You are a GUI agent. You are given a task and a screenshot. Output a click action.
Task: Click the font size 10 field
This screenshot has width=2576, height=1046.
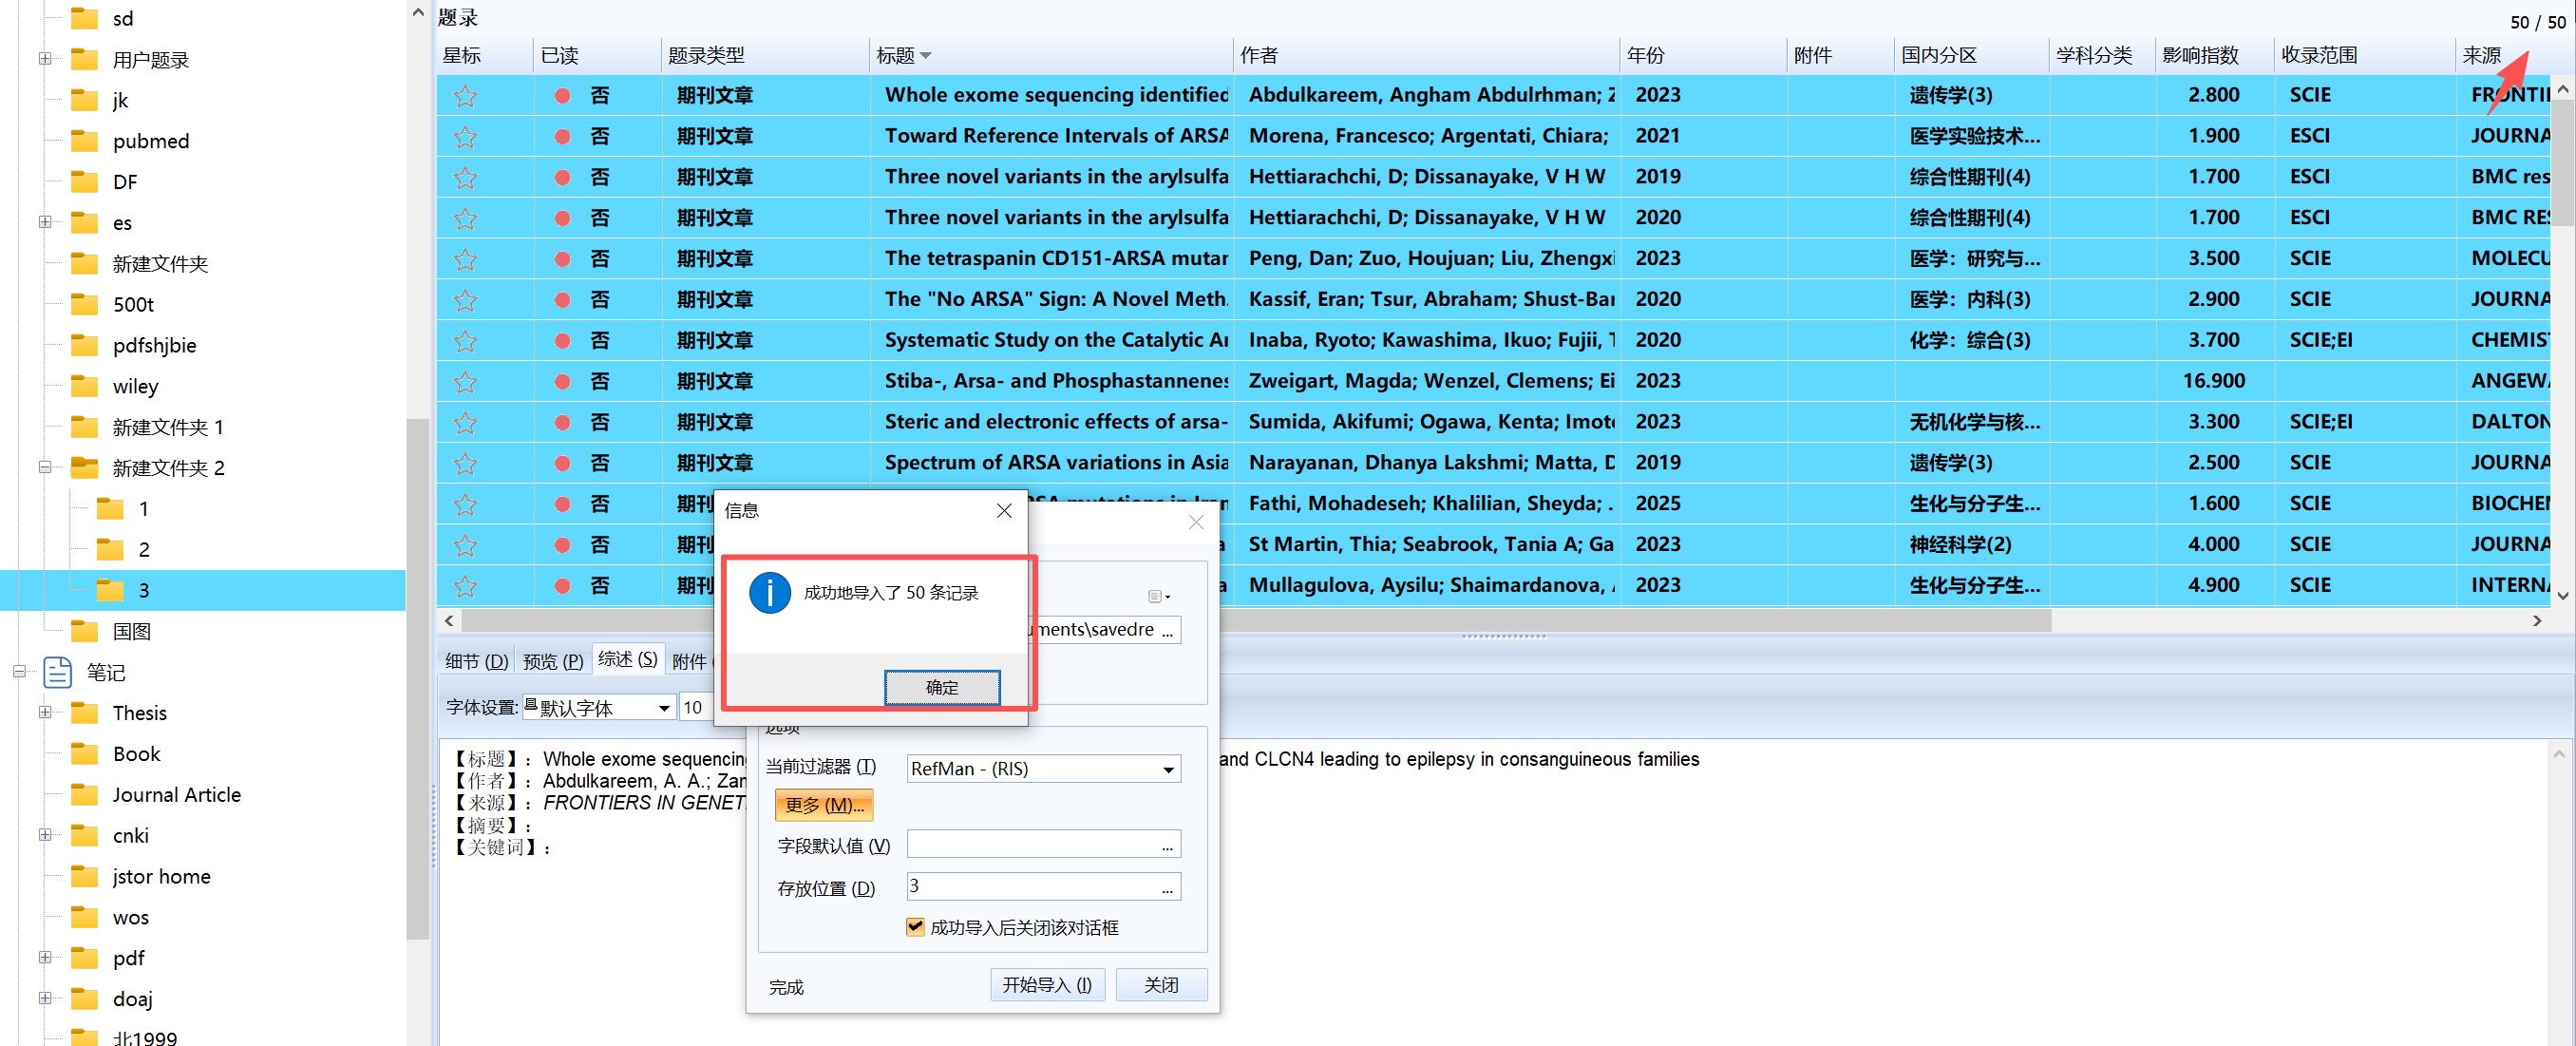coord(694,707)
